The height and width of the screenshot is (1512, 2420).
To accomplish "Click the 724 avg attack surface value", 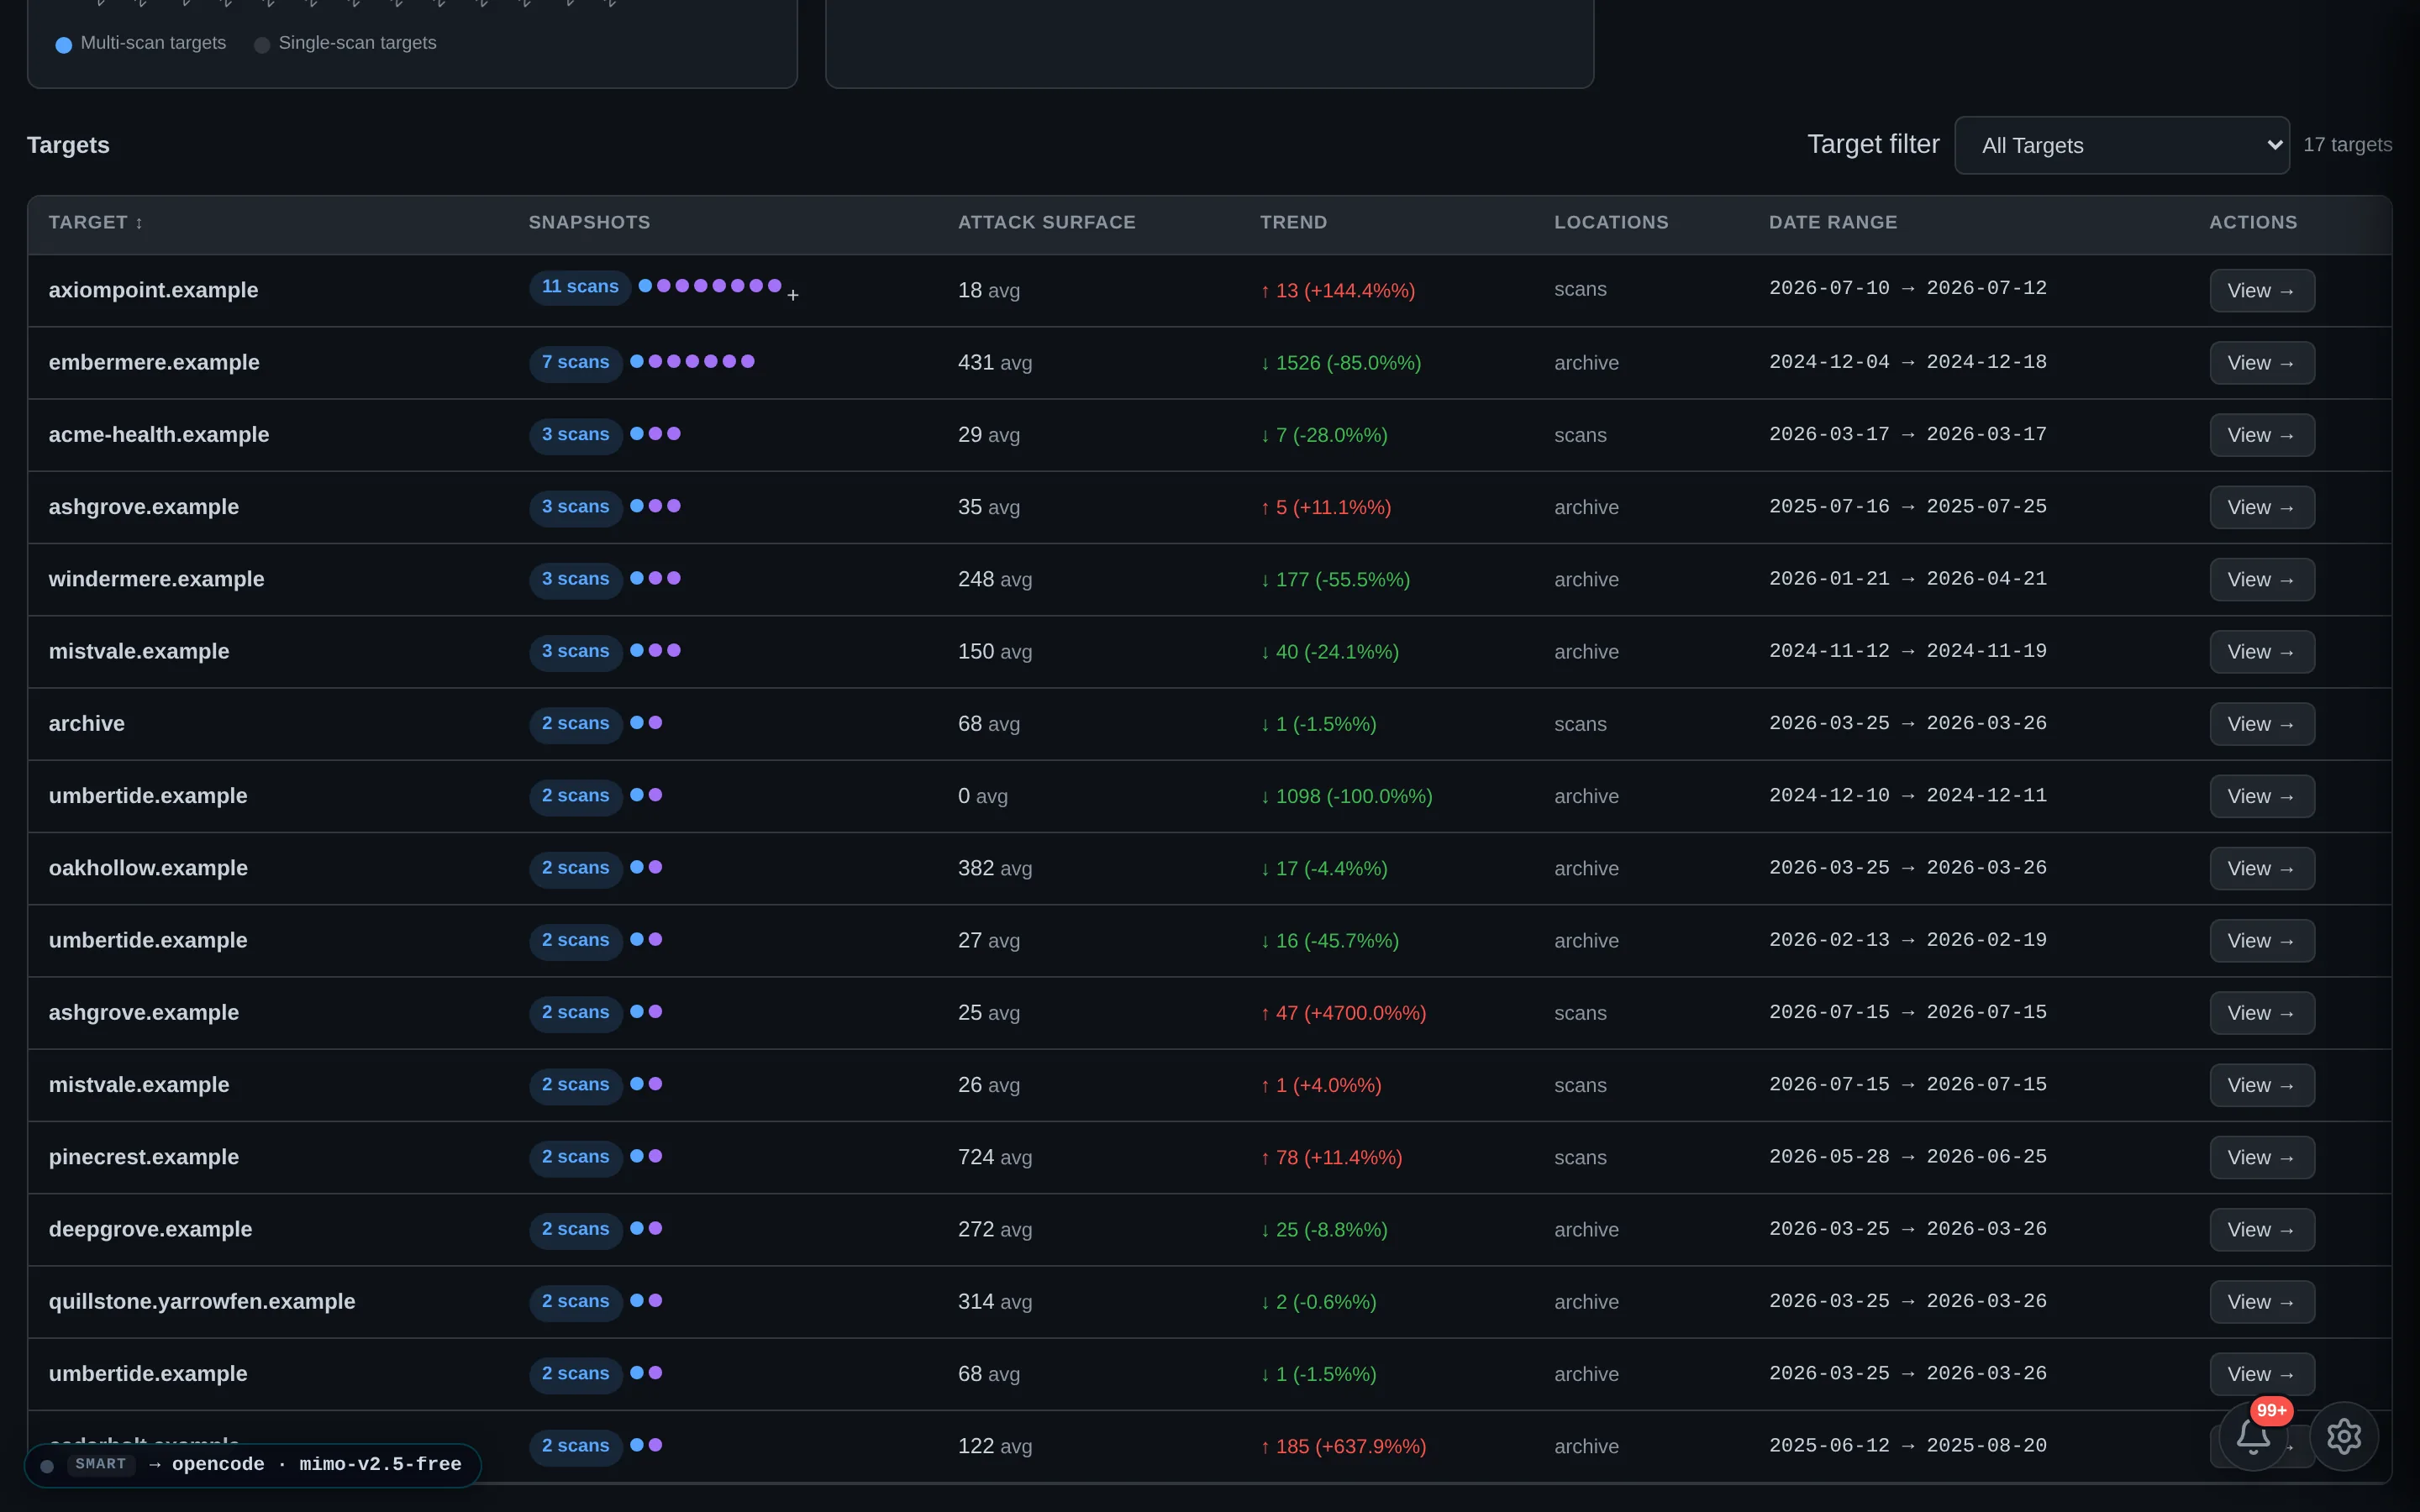I will [995, 1157].
